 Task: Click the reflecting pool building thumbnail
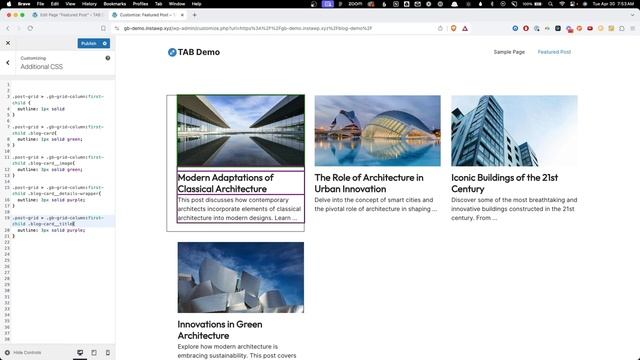[x=241, y=131]
